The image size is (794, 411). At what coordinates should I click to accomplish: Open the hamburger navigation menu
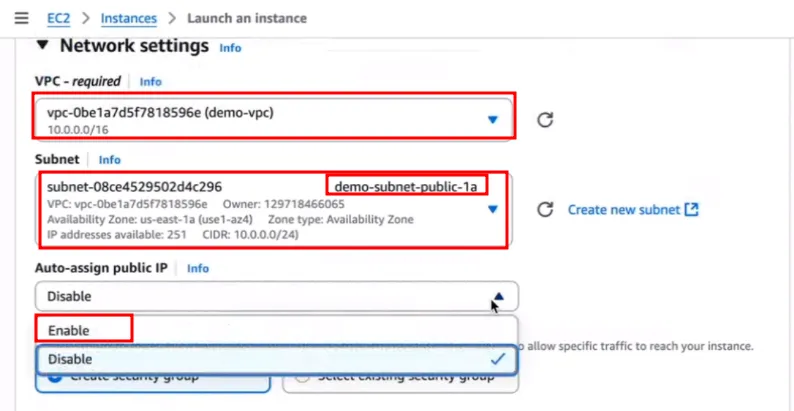21,18
